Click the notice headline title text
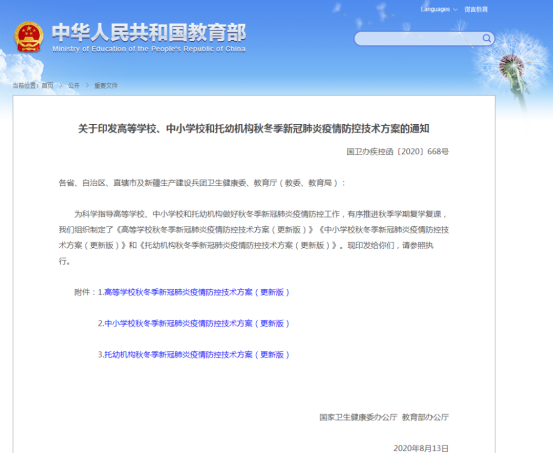 254,128
